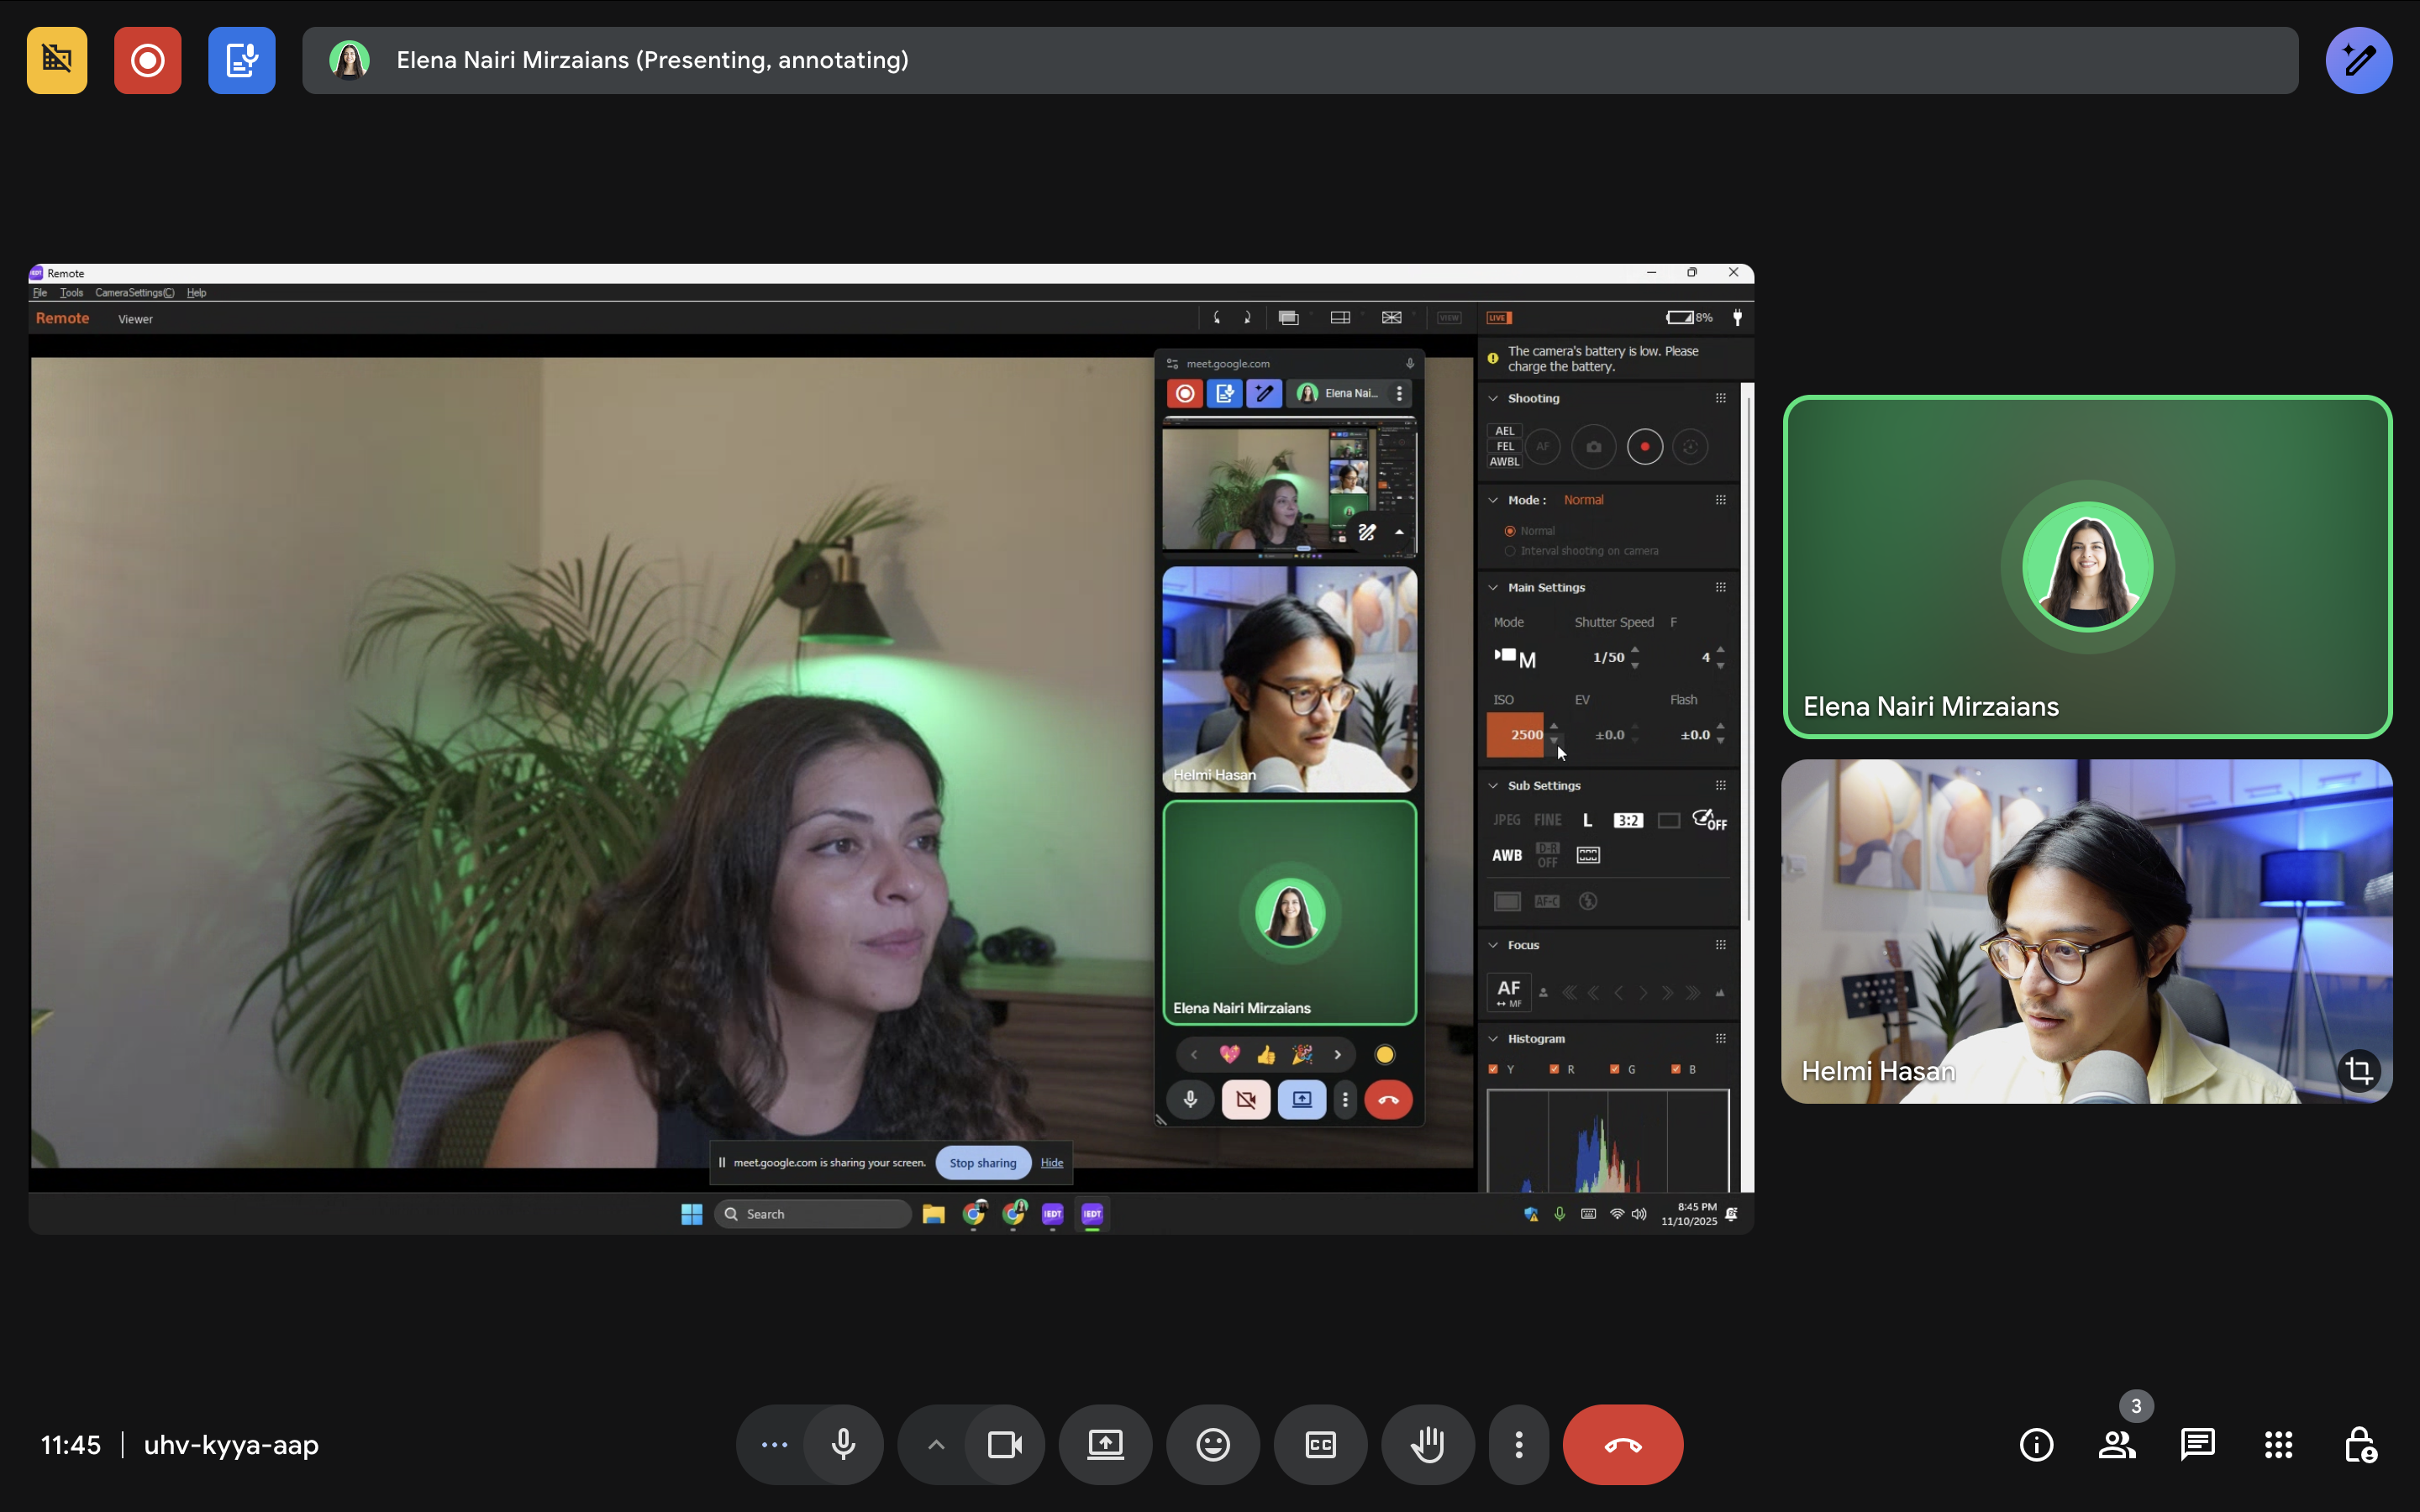Raise your hand in the meeting
The width and height of the screenshot is (2420, 1512).
click(x=1427, y=1444)
